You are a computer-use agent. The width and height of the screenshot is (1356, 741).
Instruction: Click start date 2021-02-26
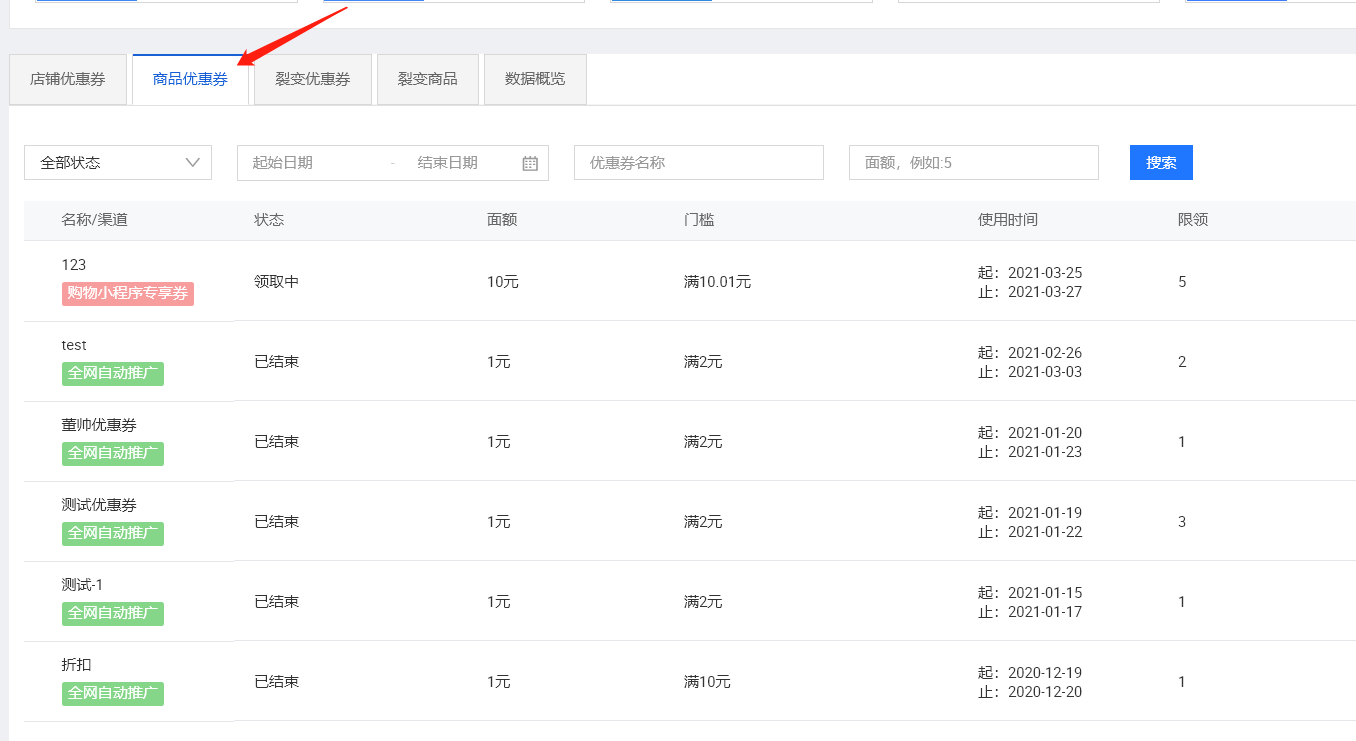click(x=1045, y=353)
